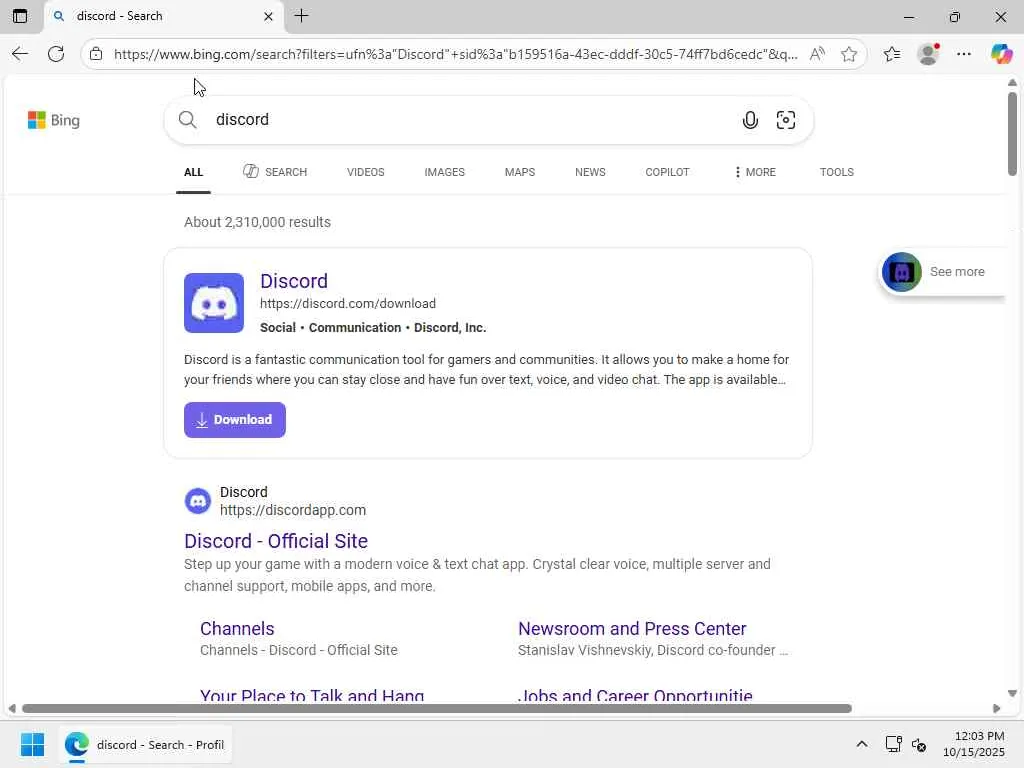Go to Bing home via logo
The image size is (1024, 768).
coord(54,120)
